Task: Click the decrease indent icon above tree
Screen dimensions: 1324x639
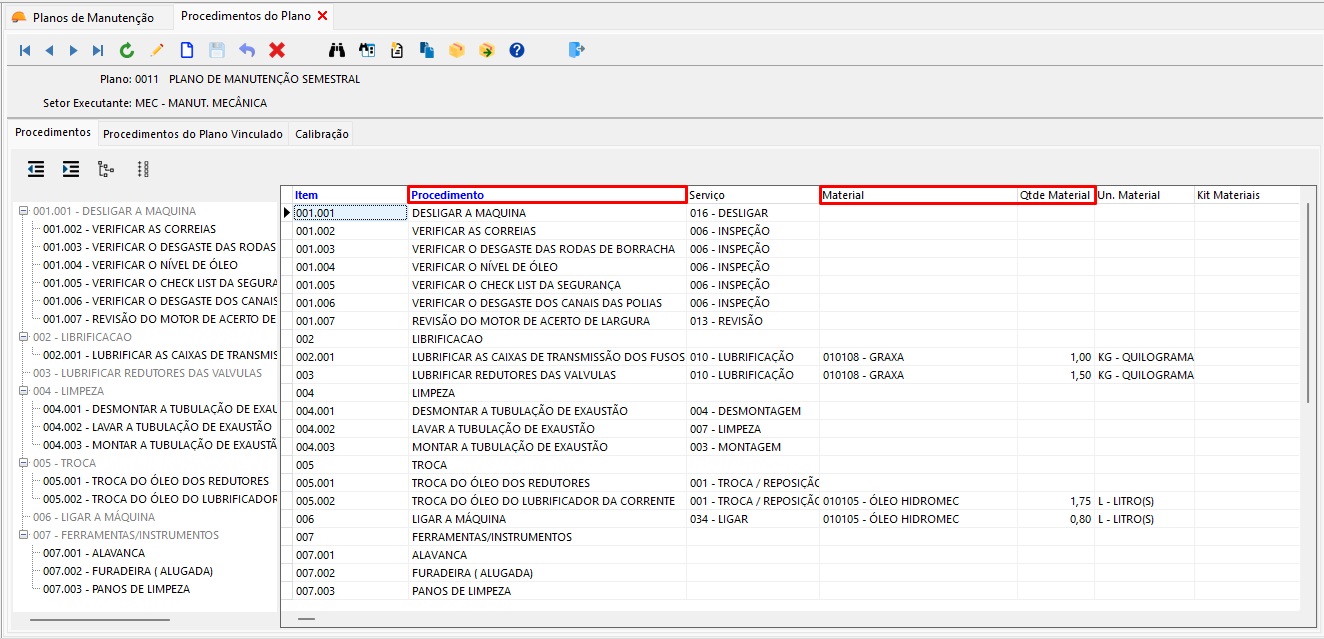Action: 36,169
